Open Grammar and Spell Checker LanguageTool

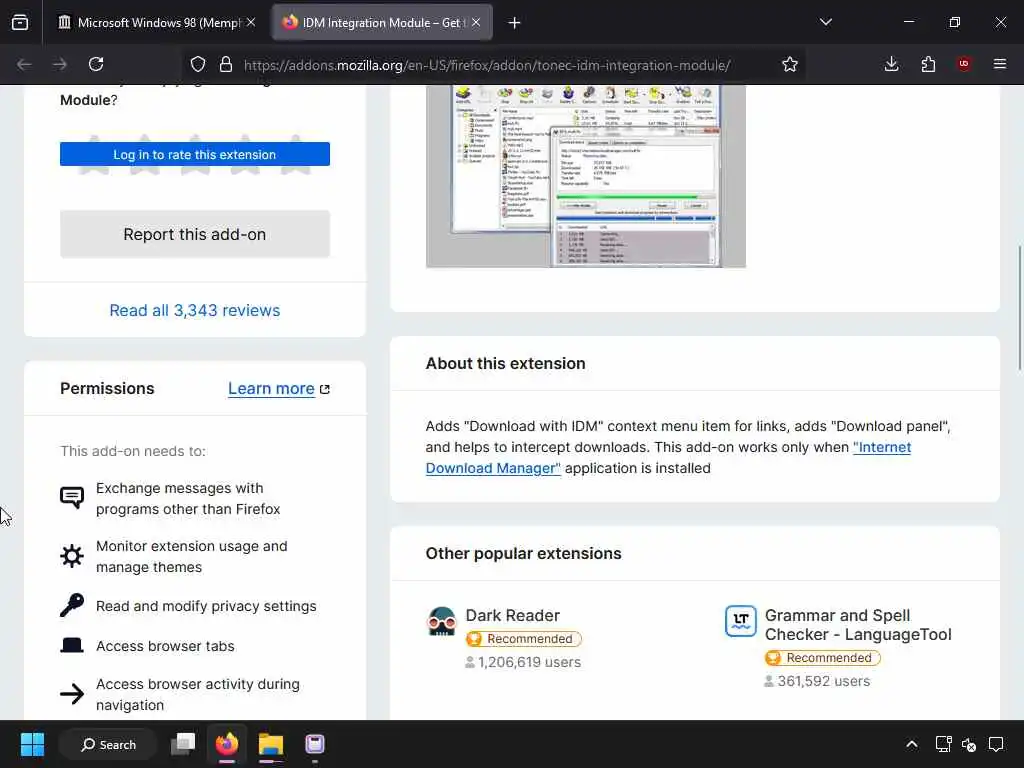point(857,625)
